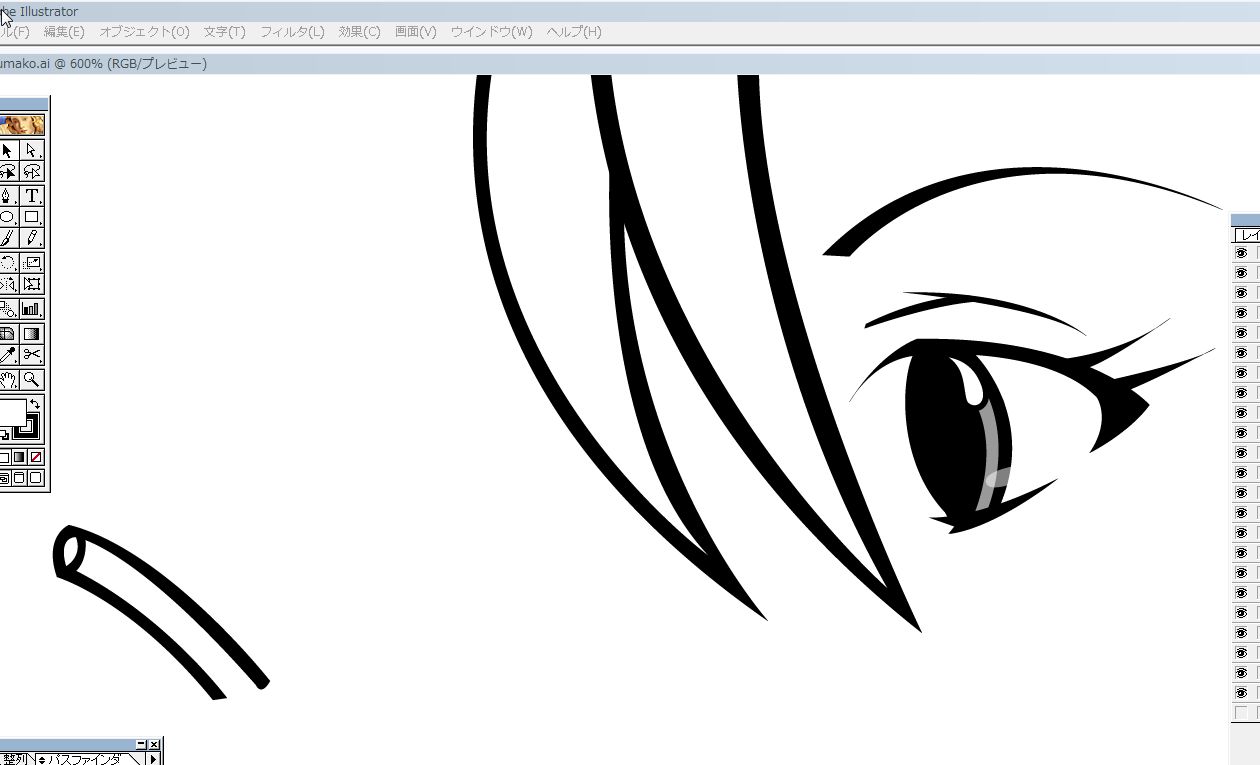
Task: Collapse the Pathfinder palette with minimize box
Action: [x=141, y=745]
